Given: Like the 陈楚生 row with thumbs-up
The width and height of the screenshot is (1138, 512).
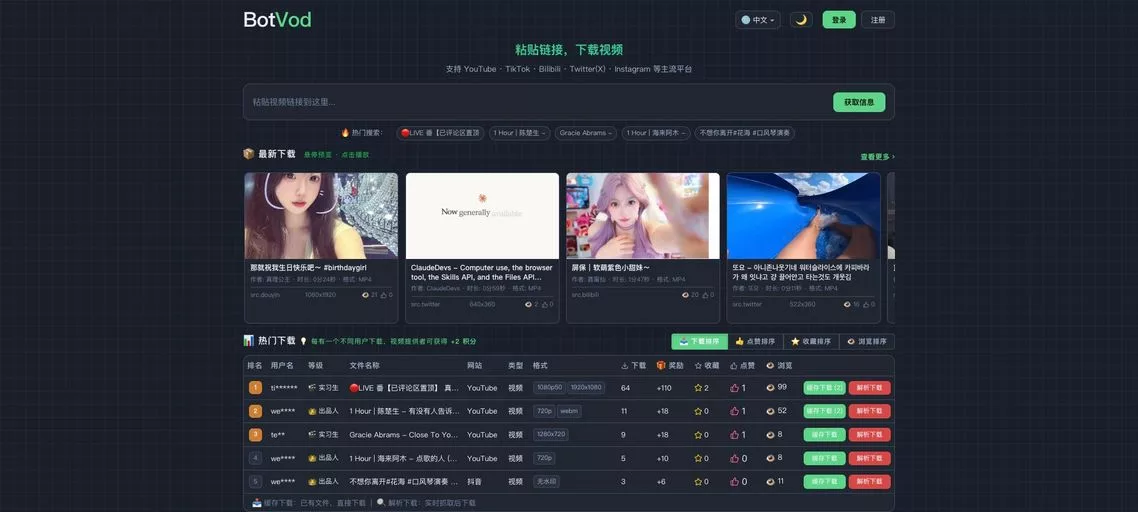Looking at the screenshot, I should [734, 411].
